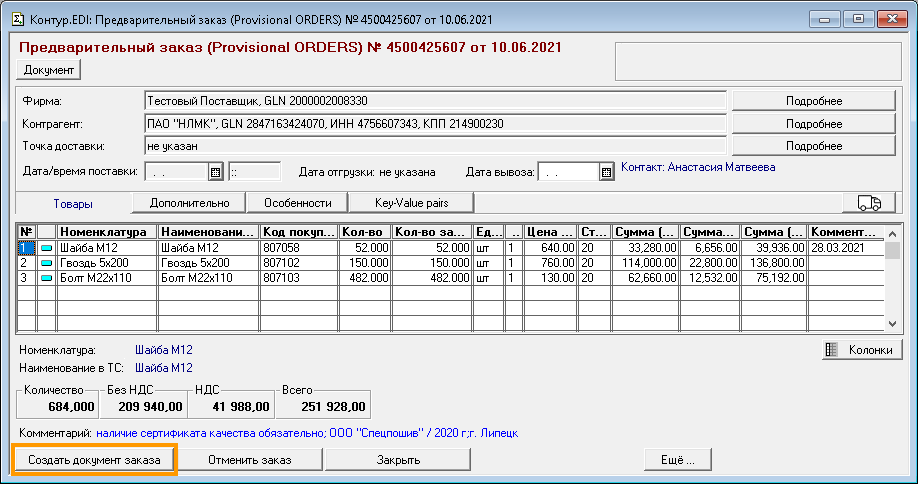Image resolution: width=918 pixels, height=484 pixels.
Task: Click the Без НДС total 209 940,00
Action: coord(150,407)
